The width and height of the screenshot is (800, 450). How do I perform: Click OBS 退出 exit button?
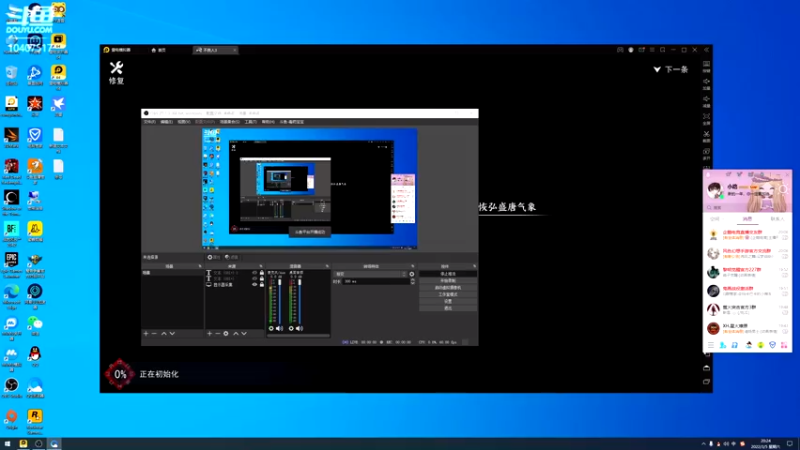448,308
